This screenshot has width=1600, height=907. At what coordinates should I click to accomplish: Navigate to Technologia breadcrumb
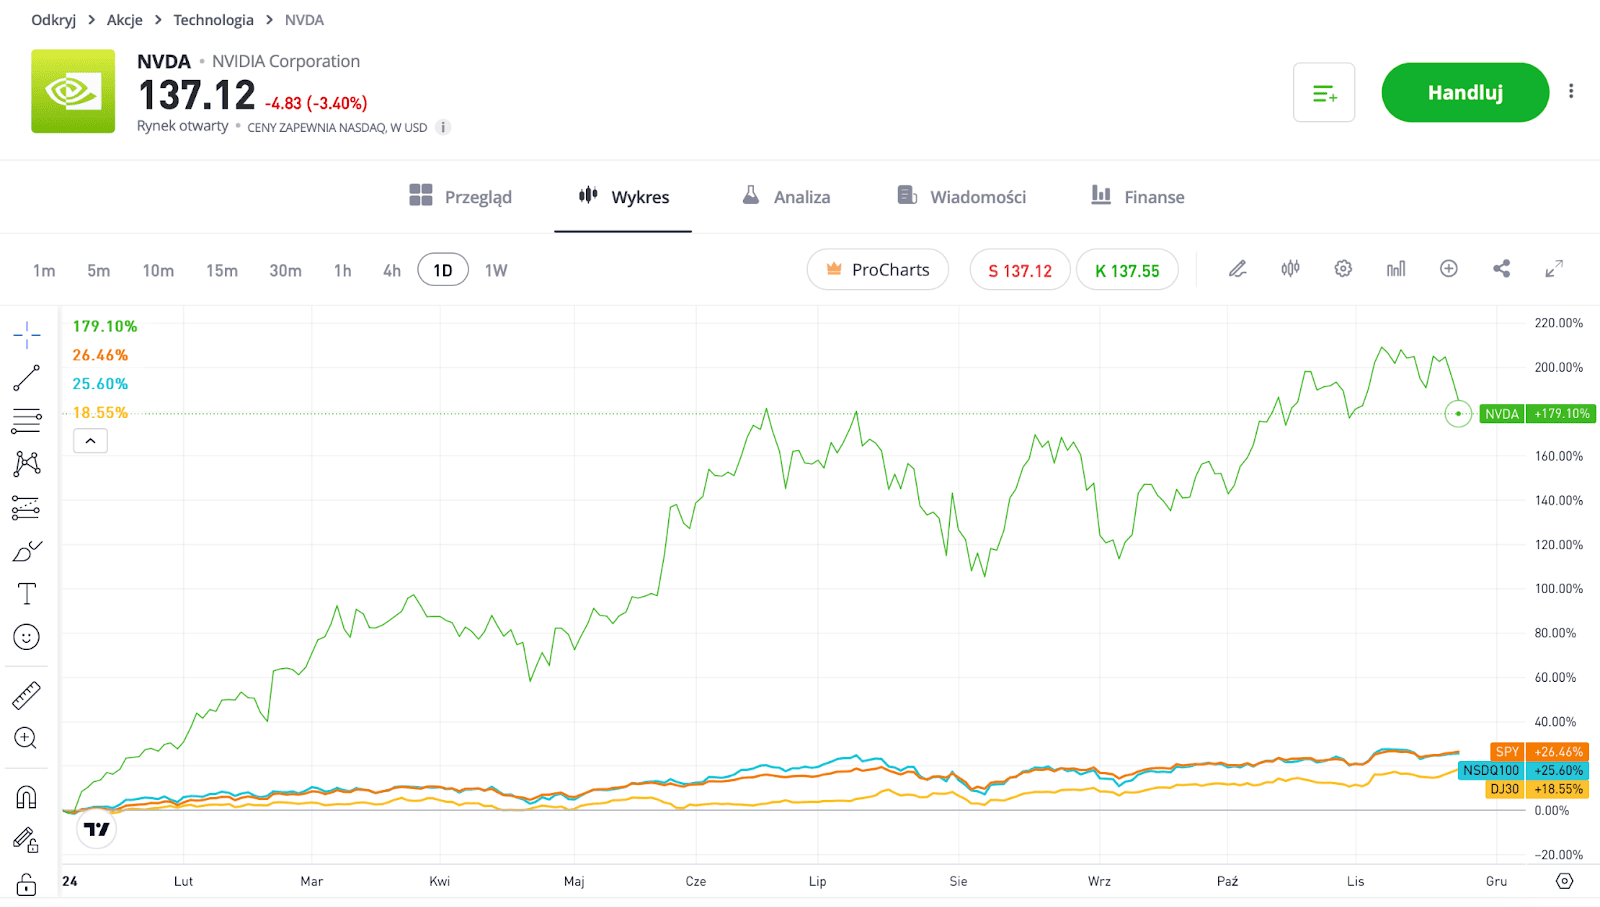pos(213,20)
